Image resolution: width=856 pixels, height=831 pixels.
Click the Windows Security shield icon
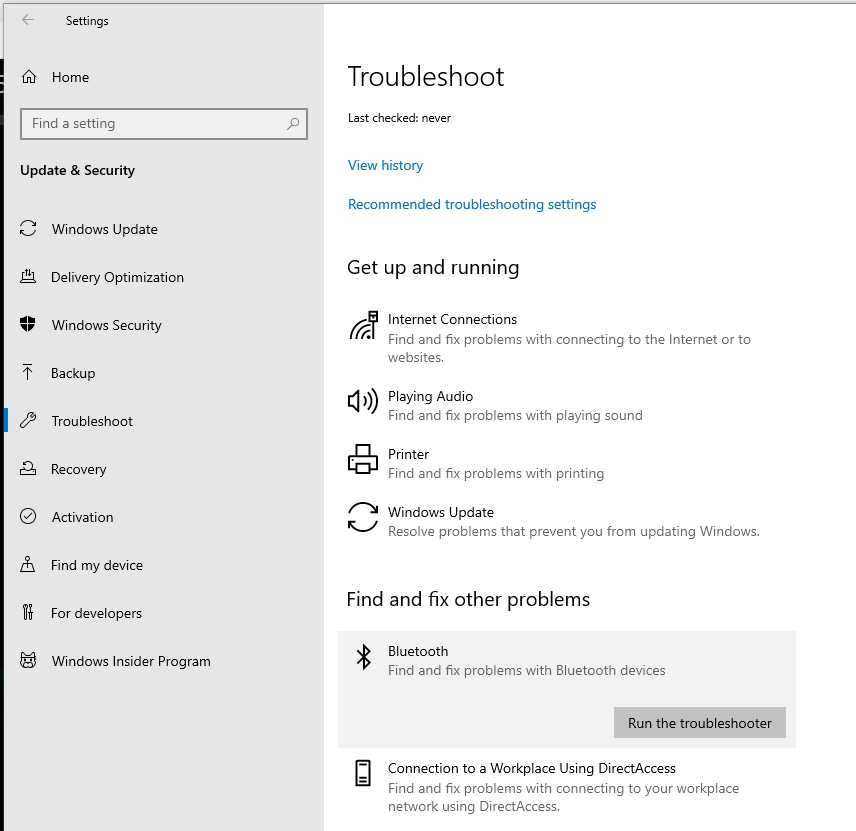coord(28,325)
